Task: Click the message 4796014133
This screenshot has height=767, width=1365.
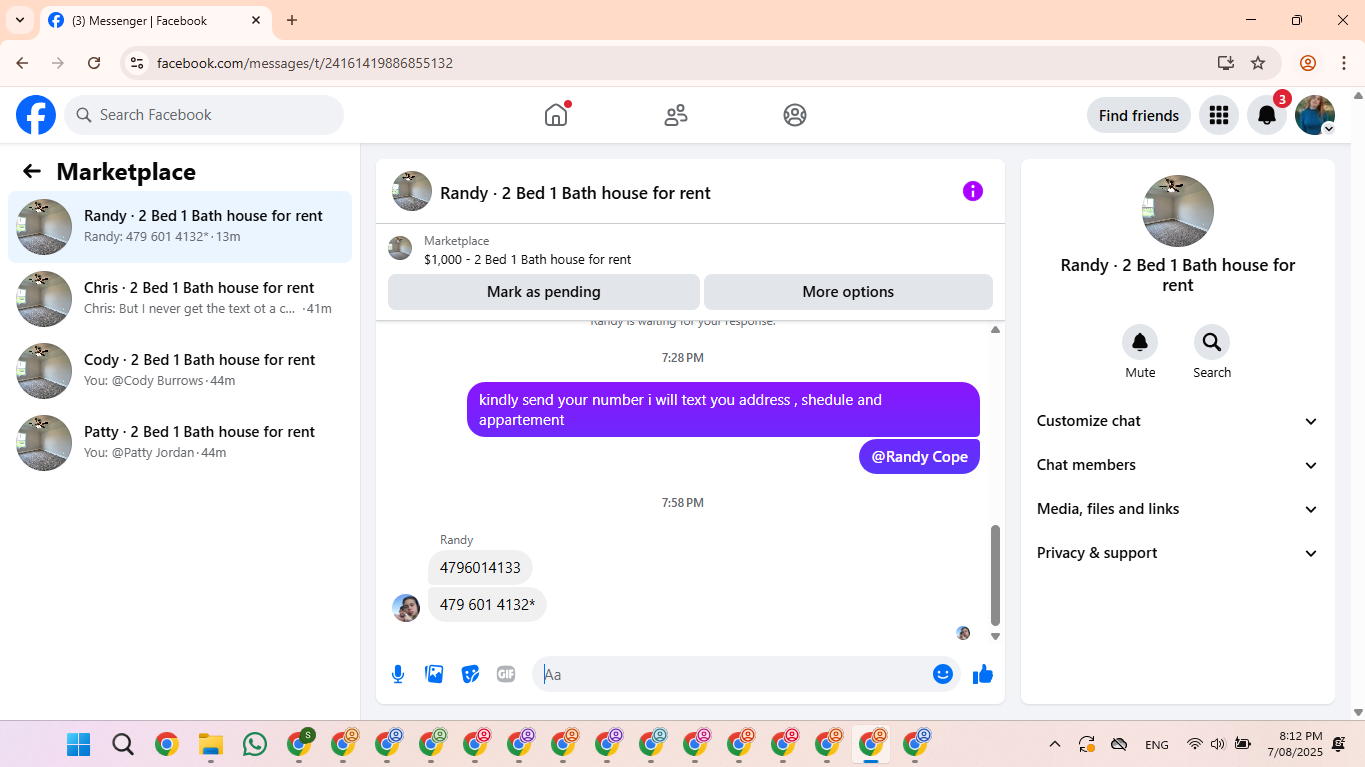Action: click(480, 568)
